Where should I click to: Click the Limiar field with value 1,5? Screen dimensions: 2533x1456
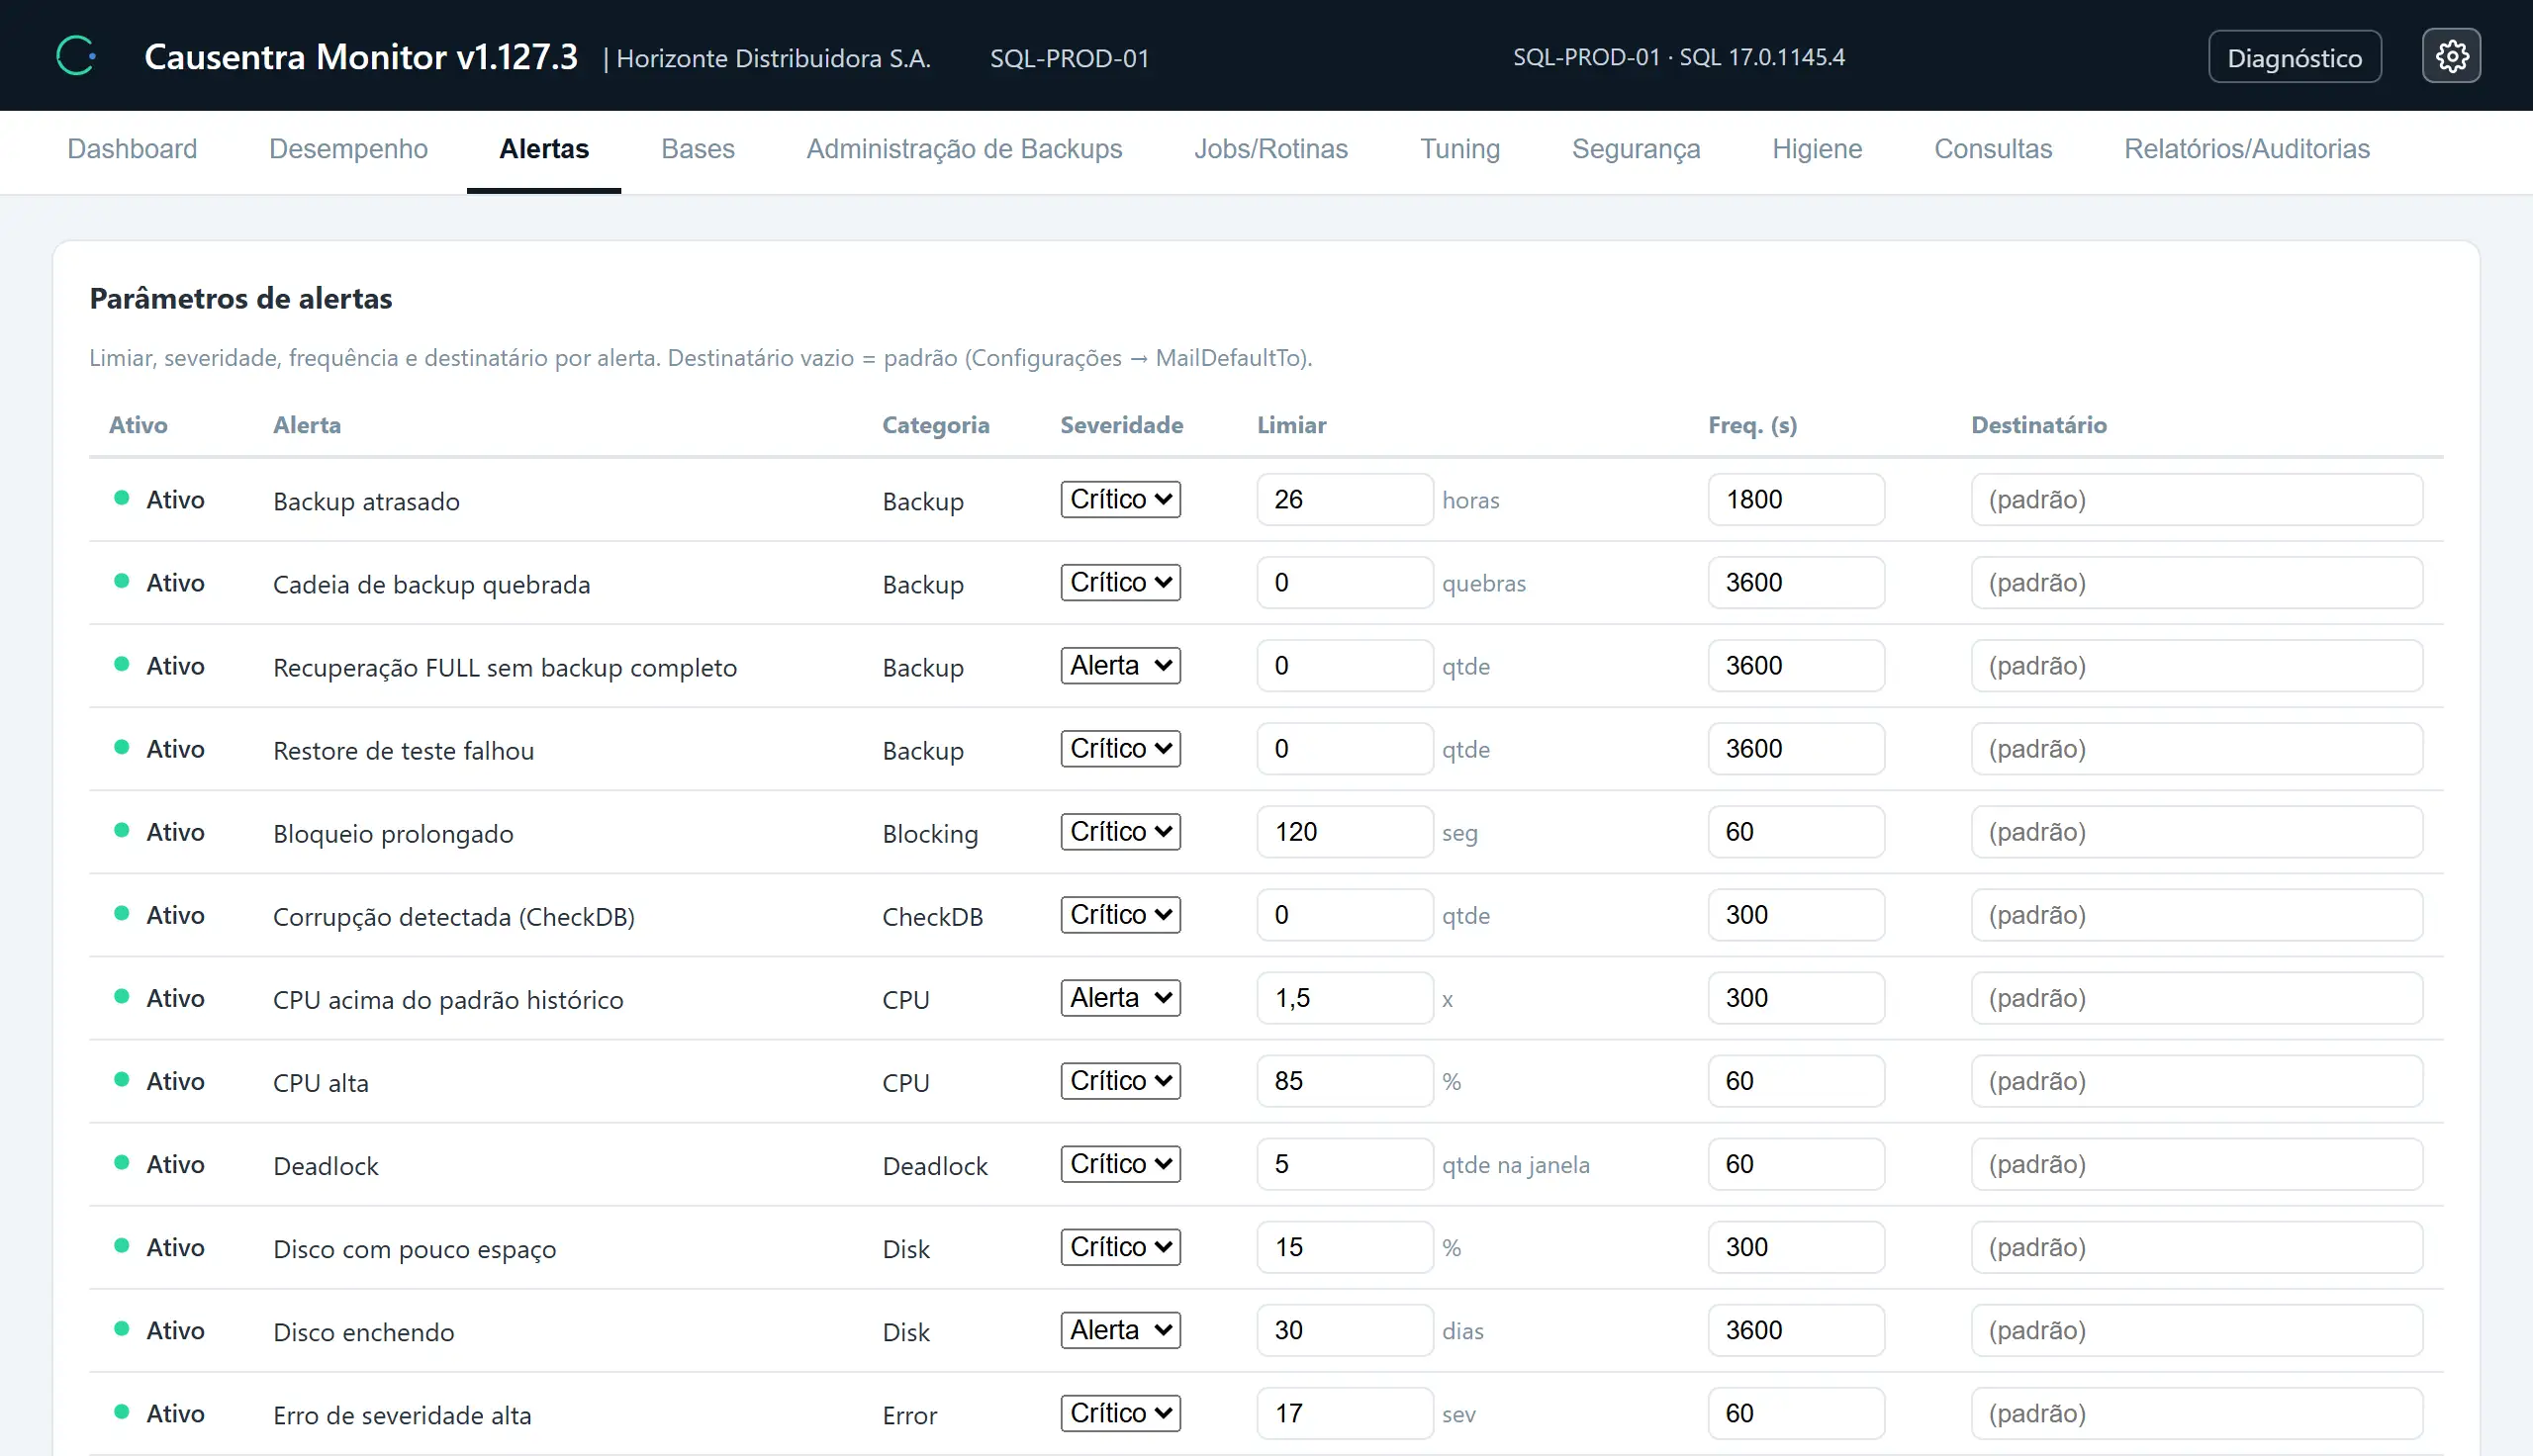point(1344,997)
